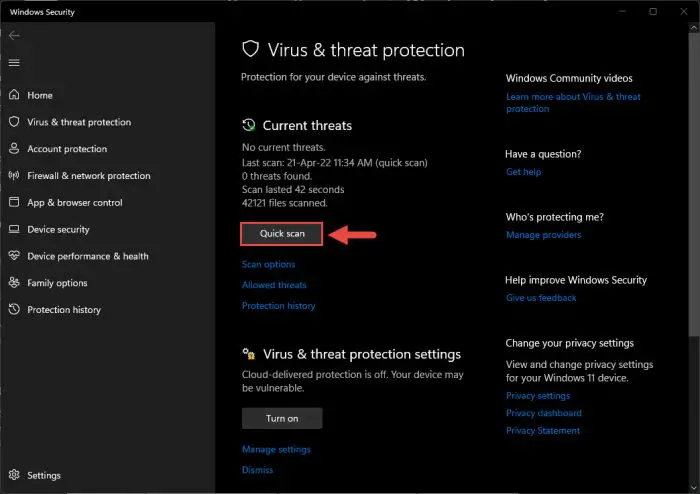Click the Device security laptop icon
This screenshot has height=494, width=700.
tap(14, 229)
